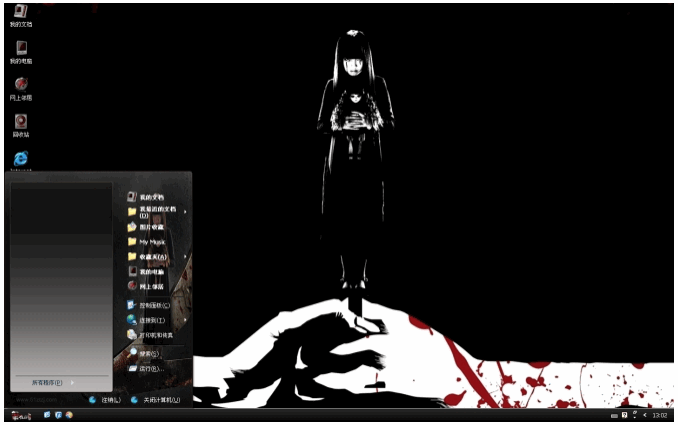Screen dimensions: 678x425
Task: Expand hidden tray icons with the arrow
Action: (645, 415)
